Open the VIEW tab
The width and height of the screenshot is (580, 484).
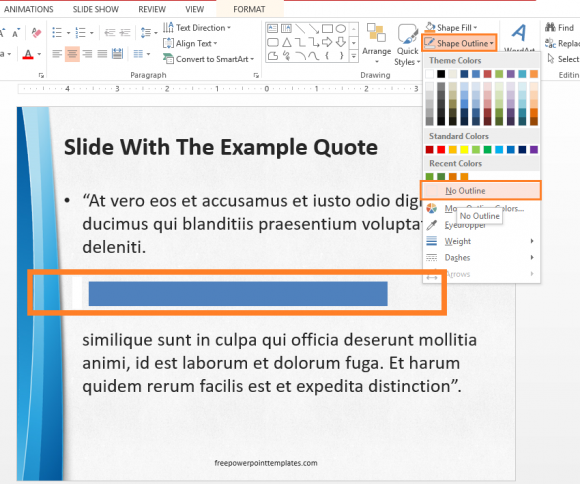tap(195, 9)
